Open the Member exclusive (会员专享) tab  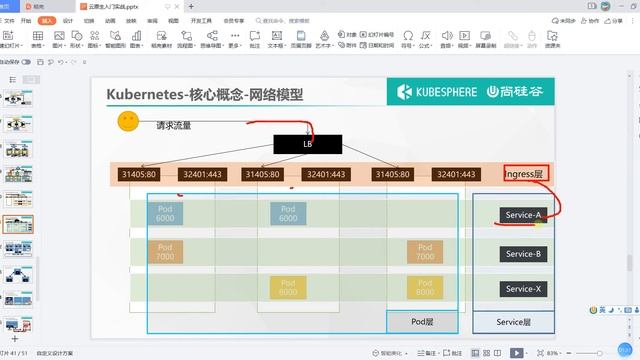233,21
